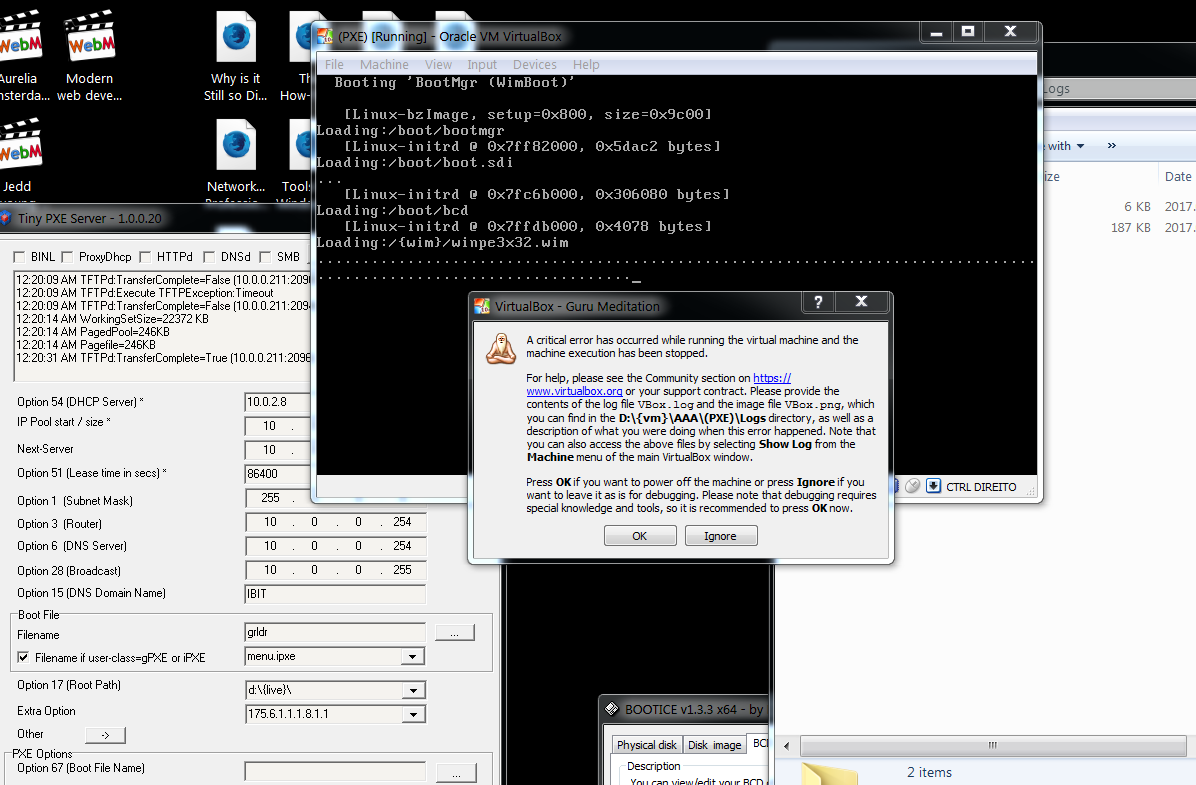Open the Modern web deve... WebM icon
The height and width of the screenshot is (785, 1196).
[x=89, y=56]
